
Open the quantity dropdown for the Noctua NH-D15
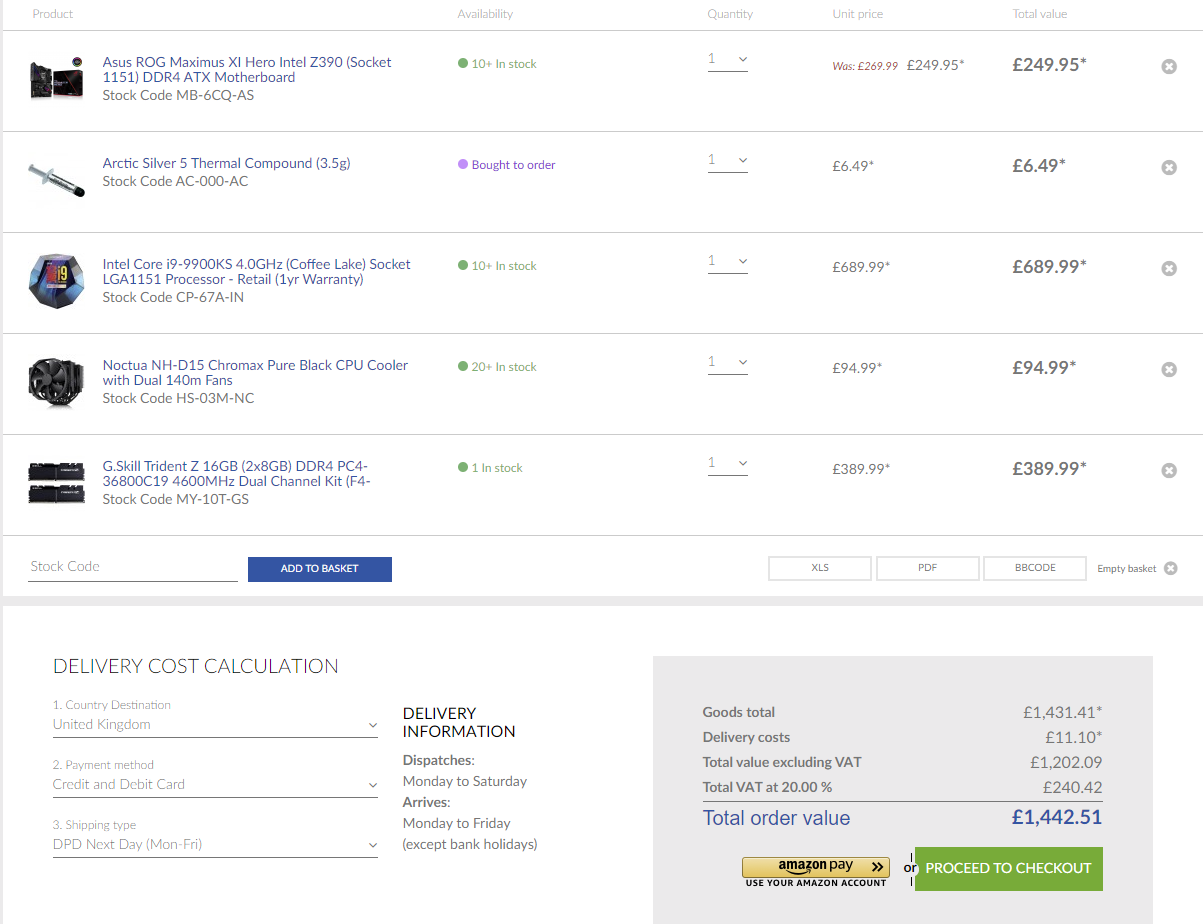pos(727,363)
